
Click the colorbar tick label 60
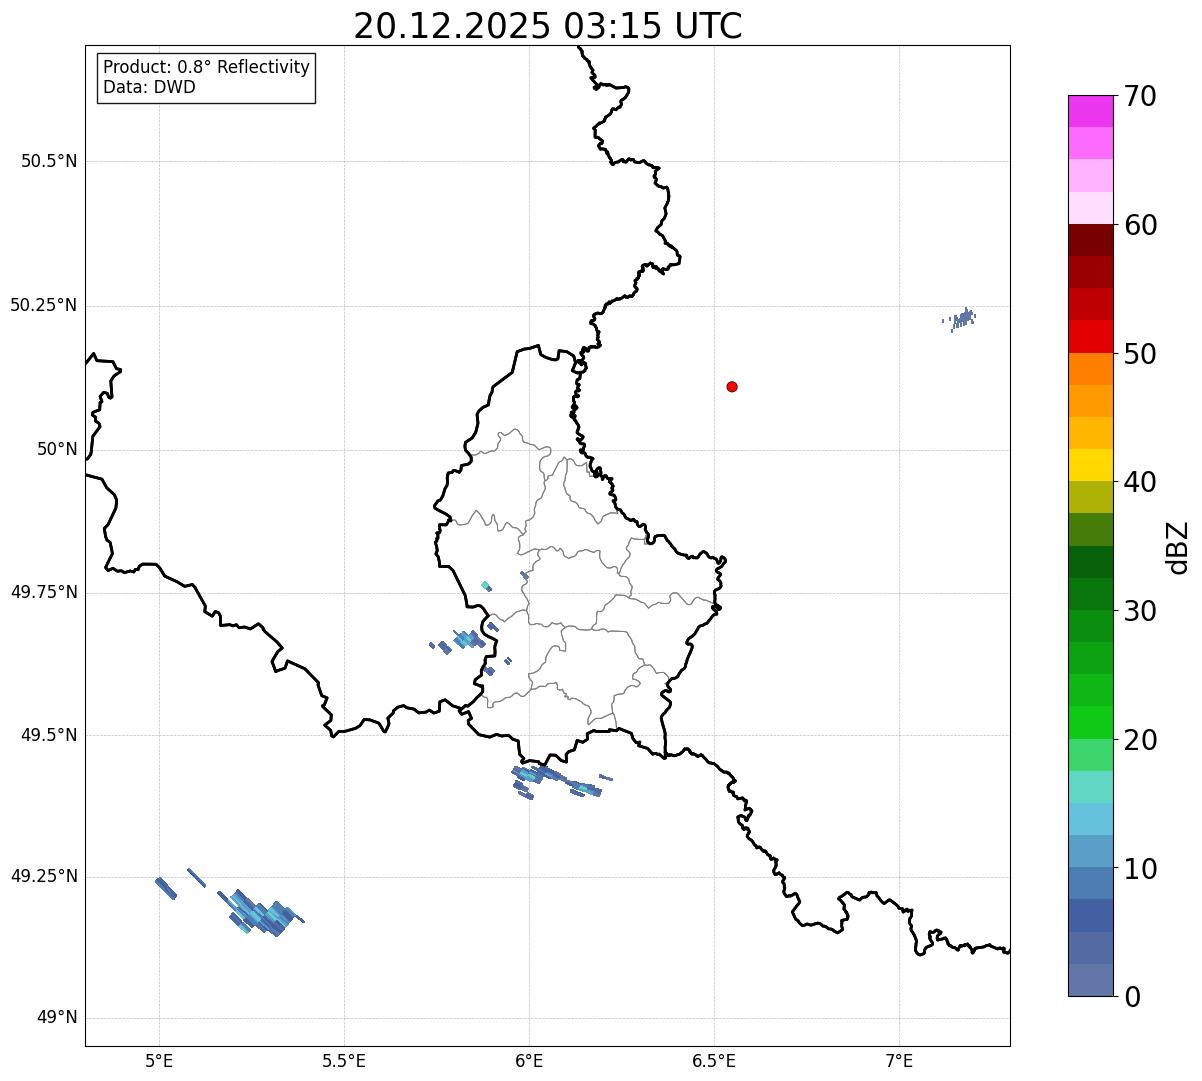coord(1141,225)
